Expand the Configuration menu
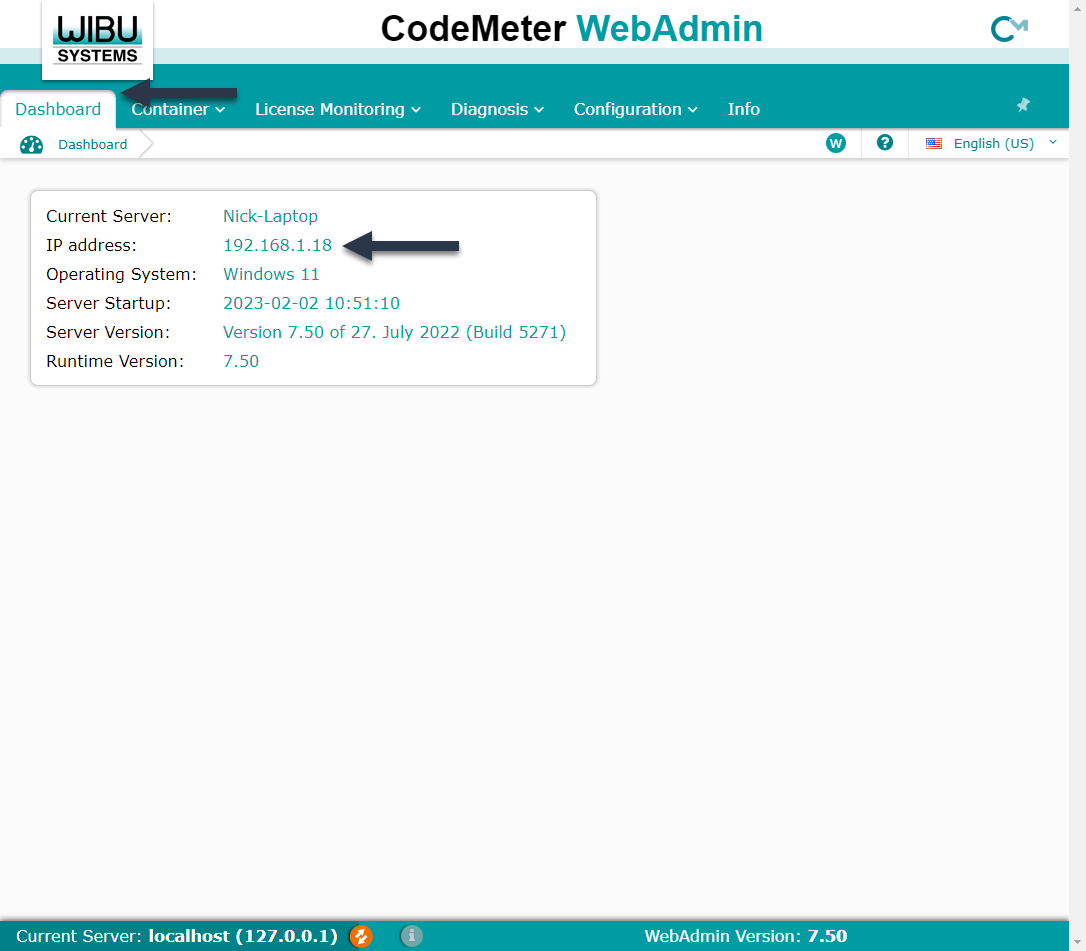The image size is (1086, 951). click(636, 109)
